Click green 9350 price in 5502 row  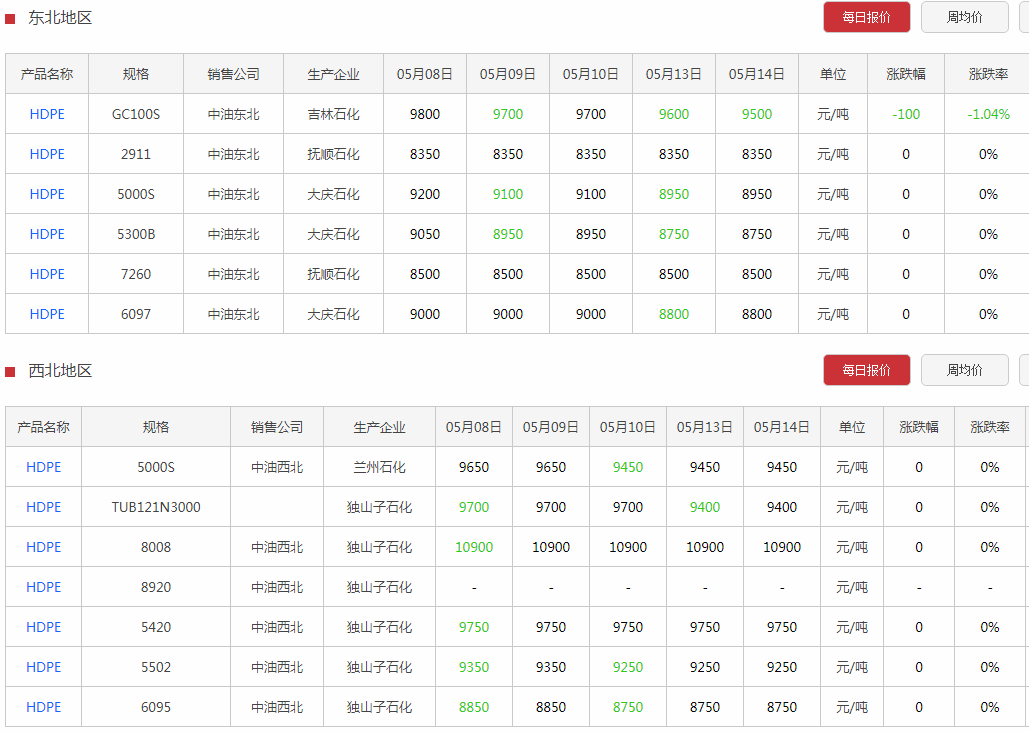pos(474,668)
